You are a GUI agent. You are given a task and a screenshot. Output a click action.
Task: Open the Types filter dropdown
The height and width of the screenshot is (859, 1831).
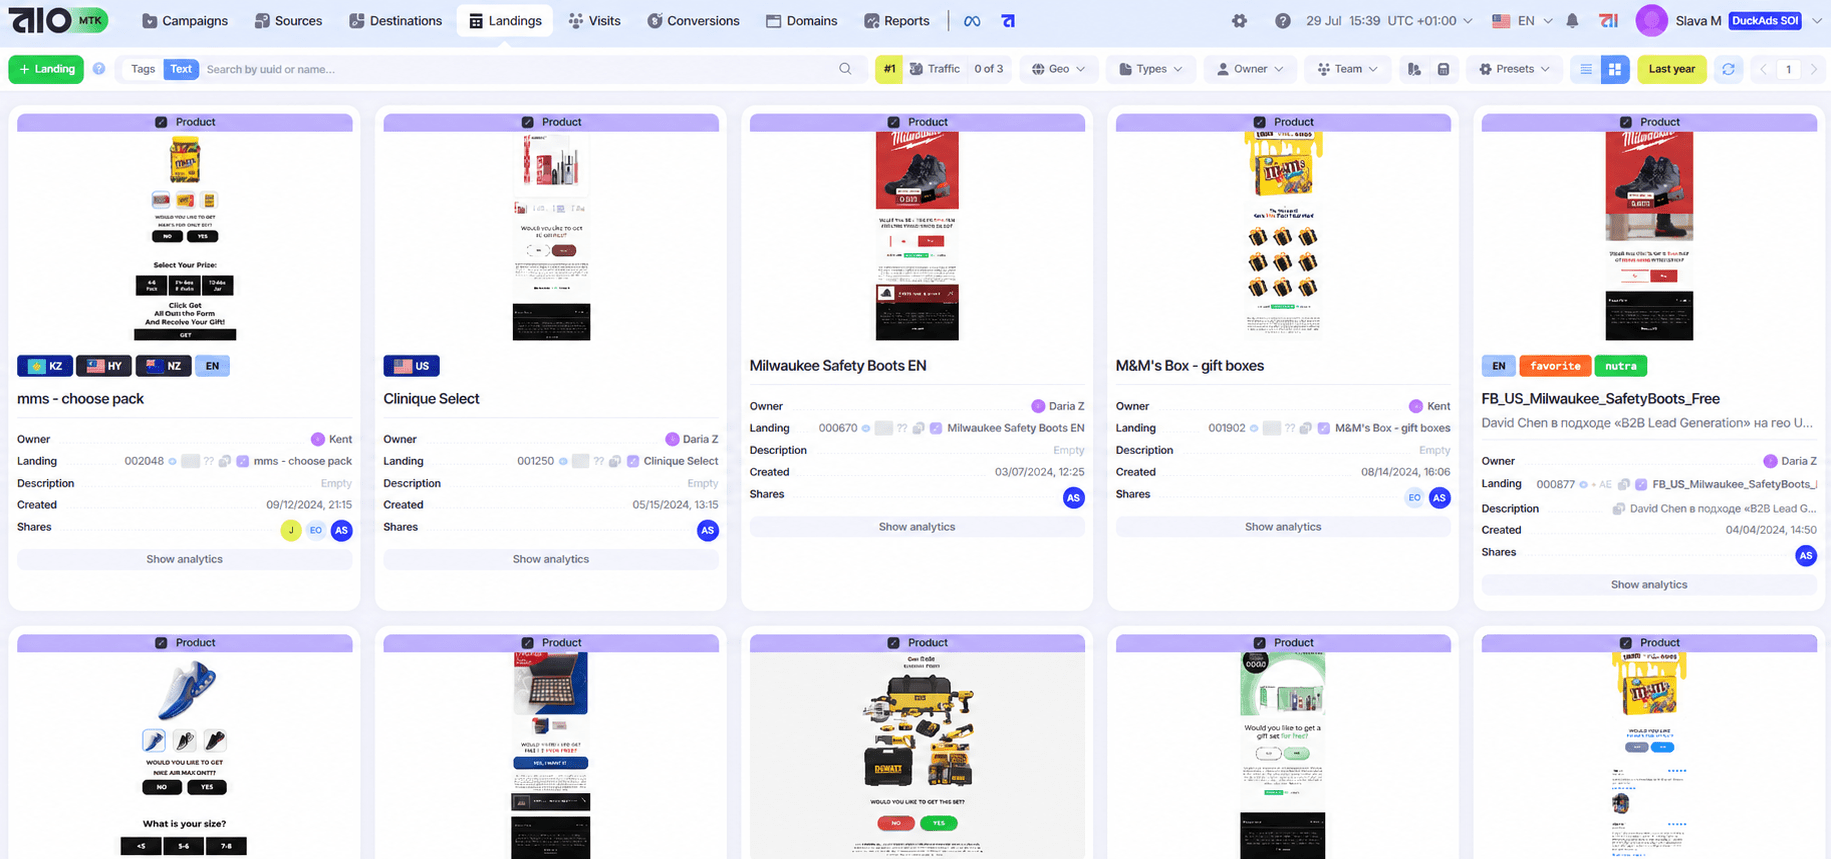click(x=1151, y=69)
